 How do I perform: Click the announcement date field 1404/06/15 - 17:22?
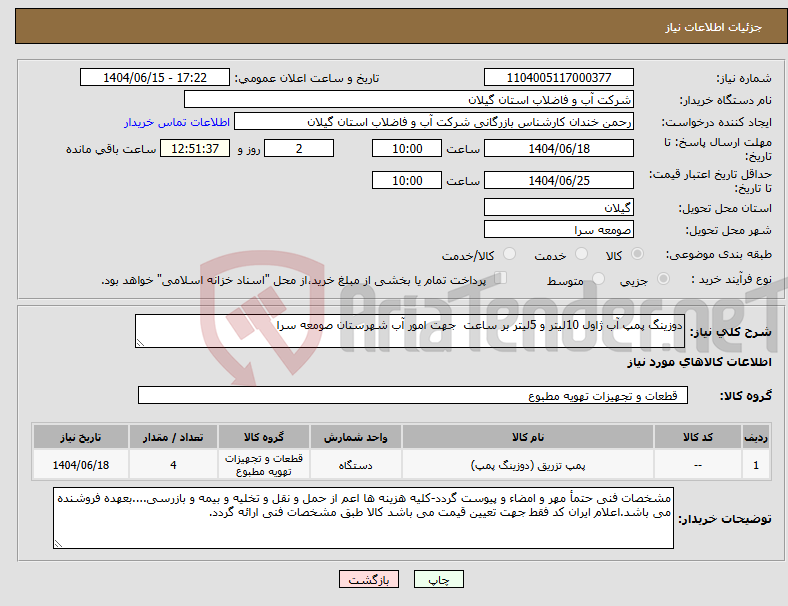point(155,77)
